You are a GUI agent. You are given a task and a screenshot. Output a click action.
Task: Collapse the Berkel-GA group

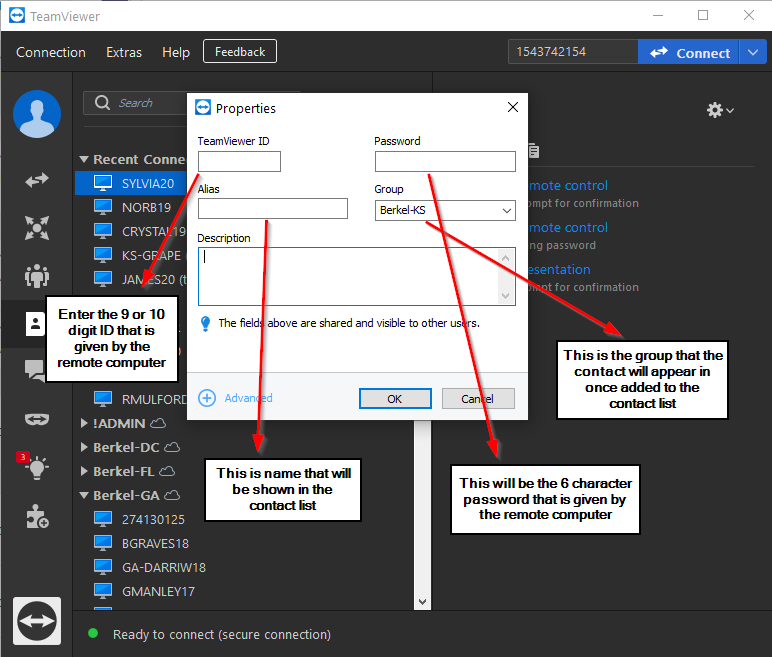(x=84, y=495)
